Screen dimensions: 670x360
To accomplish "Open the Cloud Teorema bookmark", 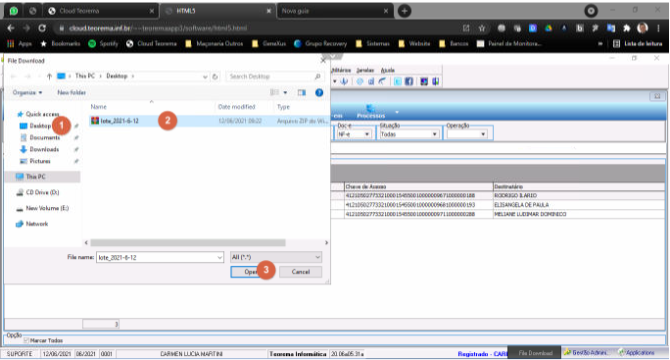I will coord(152,44).
